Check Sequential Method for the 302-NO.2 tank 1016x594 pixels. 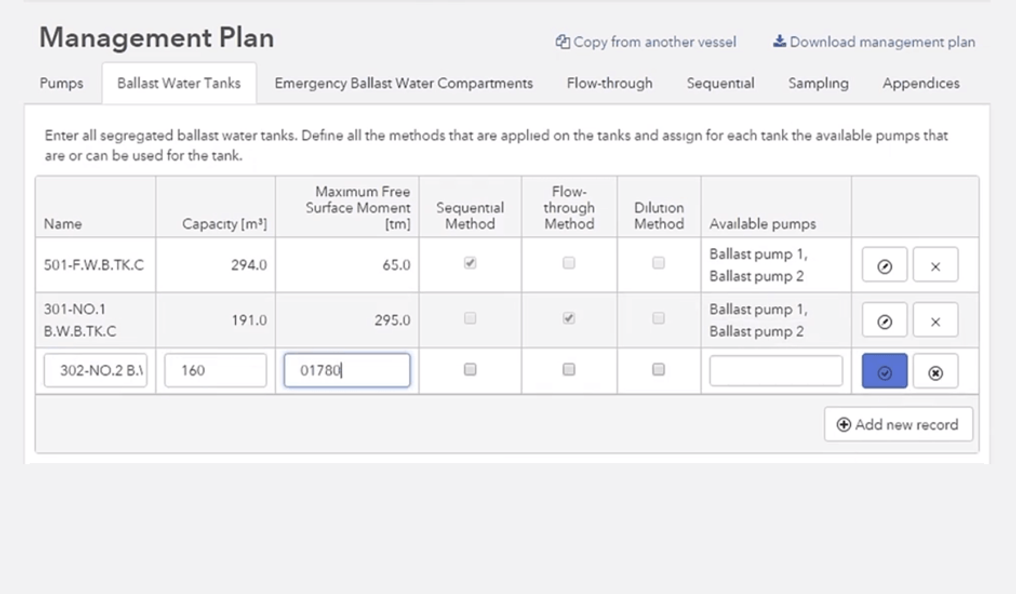[469, 369]
